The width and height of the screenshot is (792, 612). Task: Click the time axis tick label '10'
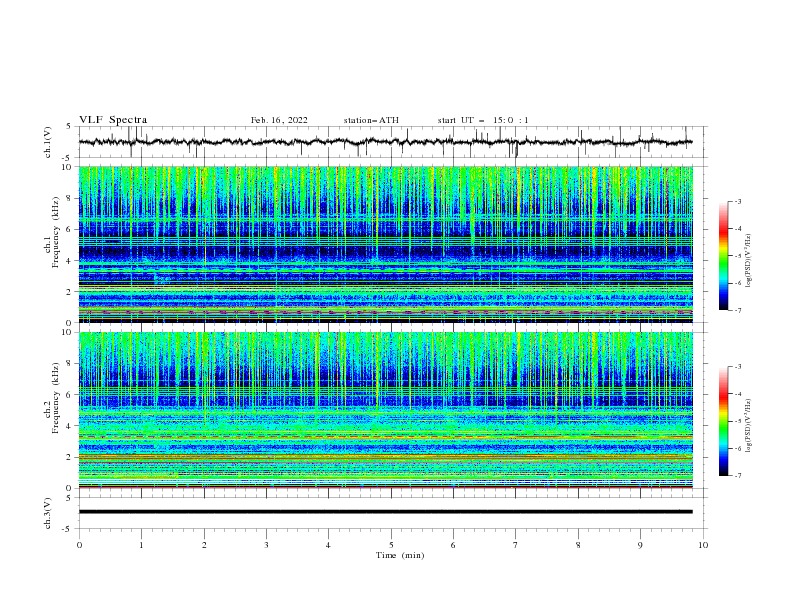point(703,545)
